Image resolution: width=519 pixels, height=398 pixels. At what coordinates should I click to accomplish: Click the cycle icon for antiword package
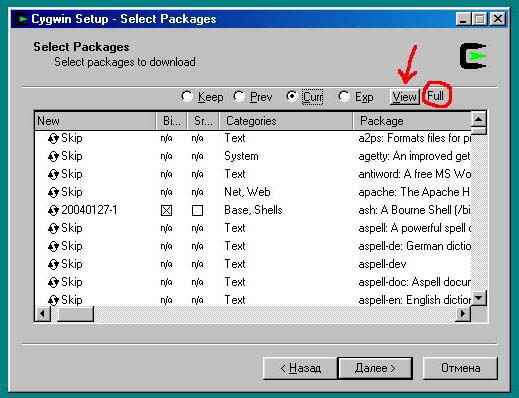pyautogui.click(x=53, y=174)
